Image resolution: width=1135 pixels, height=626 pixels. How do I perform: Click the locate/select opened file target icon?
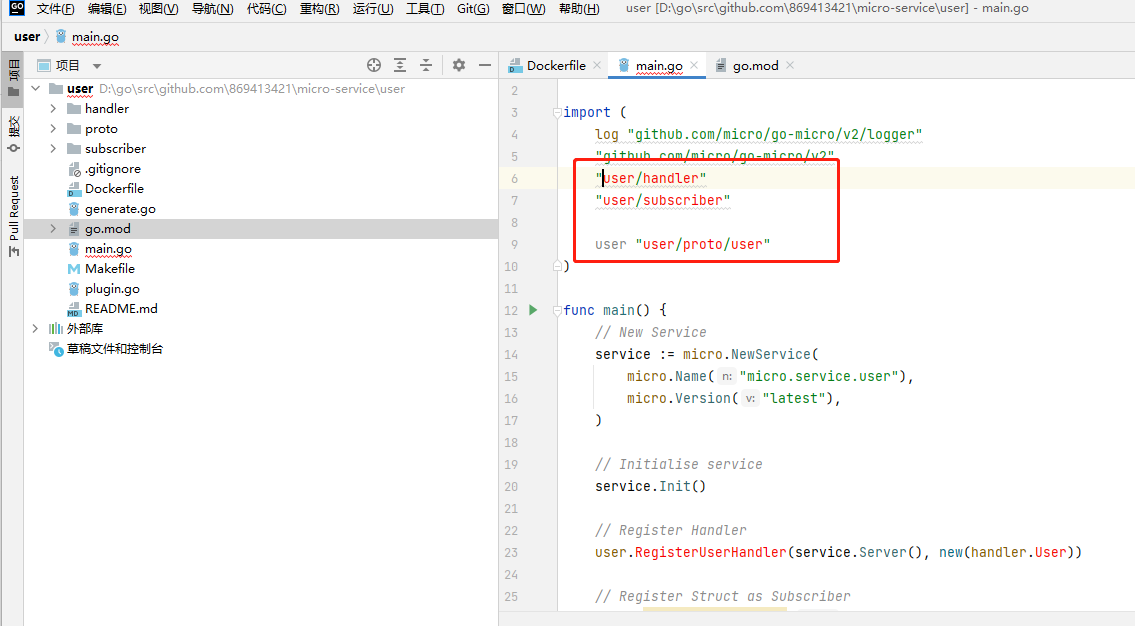(374, 65)
